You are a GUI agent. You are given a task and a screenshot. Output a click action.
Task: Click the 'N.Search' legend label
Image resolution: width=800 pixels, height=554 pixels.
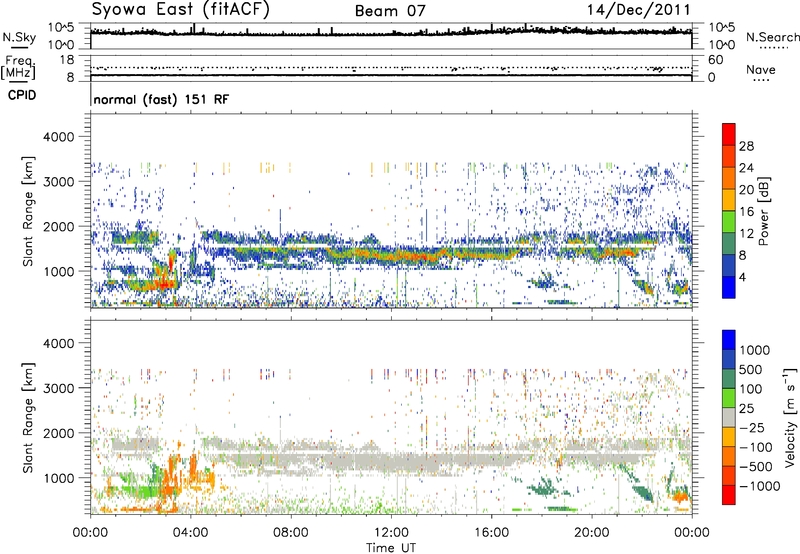[x=773, y=37]
